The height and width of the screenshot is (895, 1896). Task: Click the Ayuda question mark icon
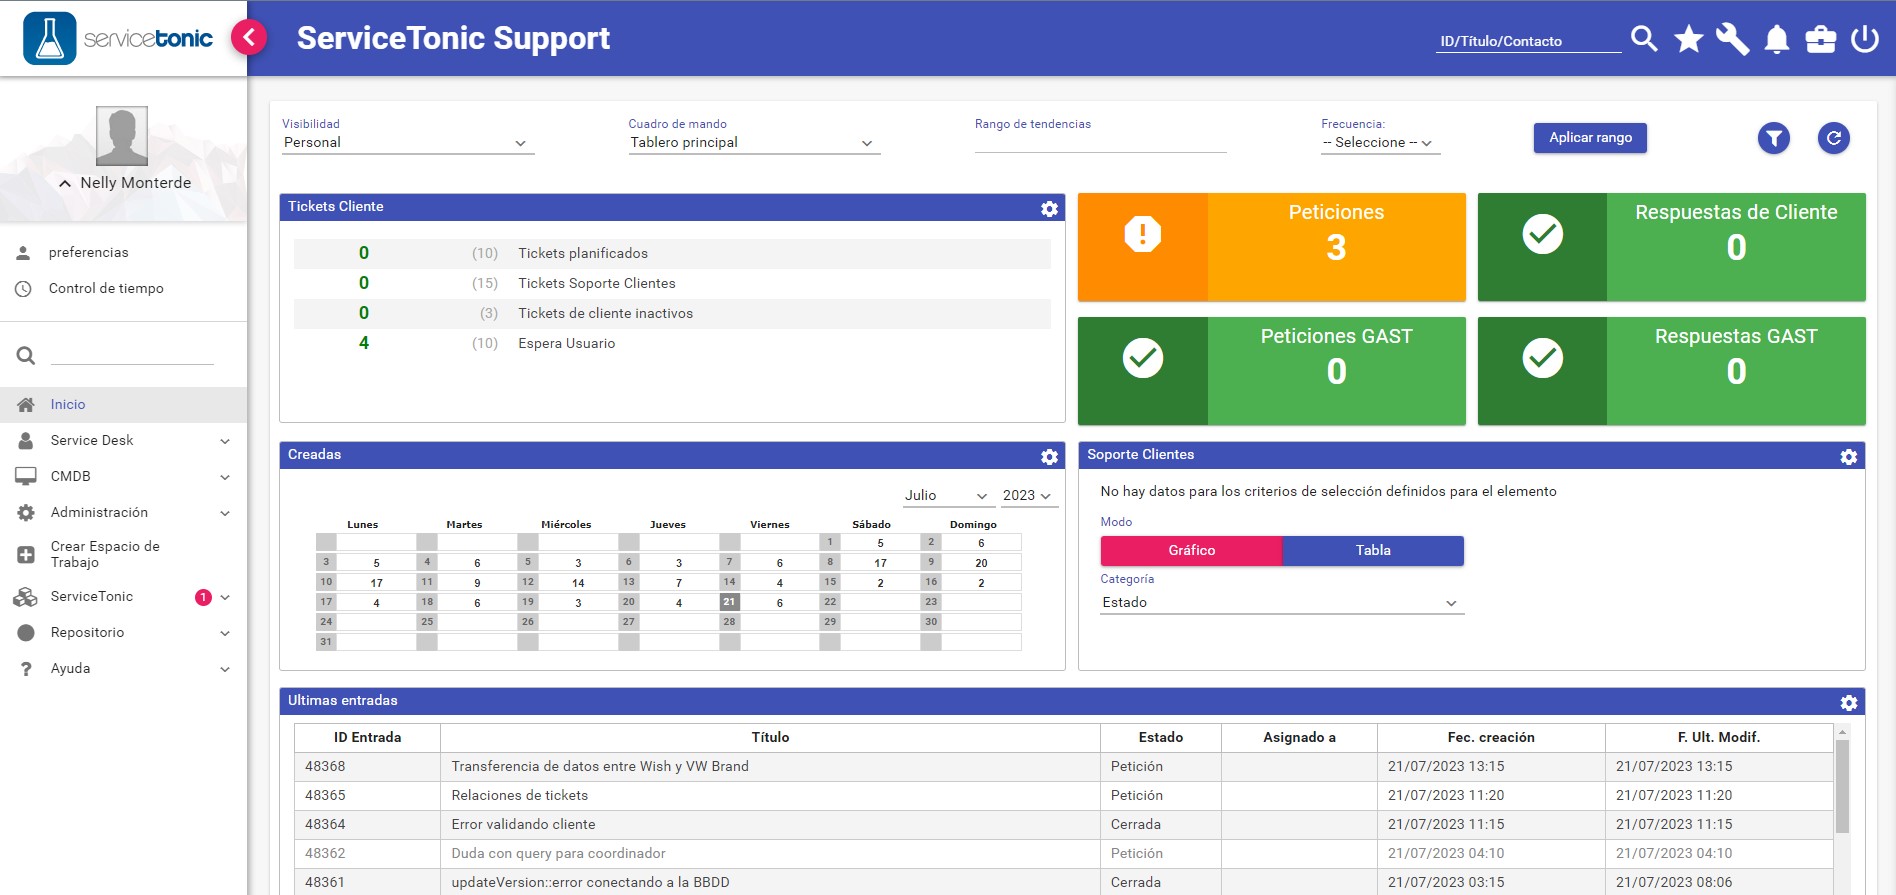tap(26, 668)
